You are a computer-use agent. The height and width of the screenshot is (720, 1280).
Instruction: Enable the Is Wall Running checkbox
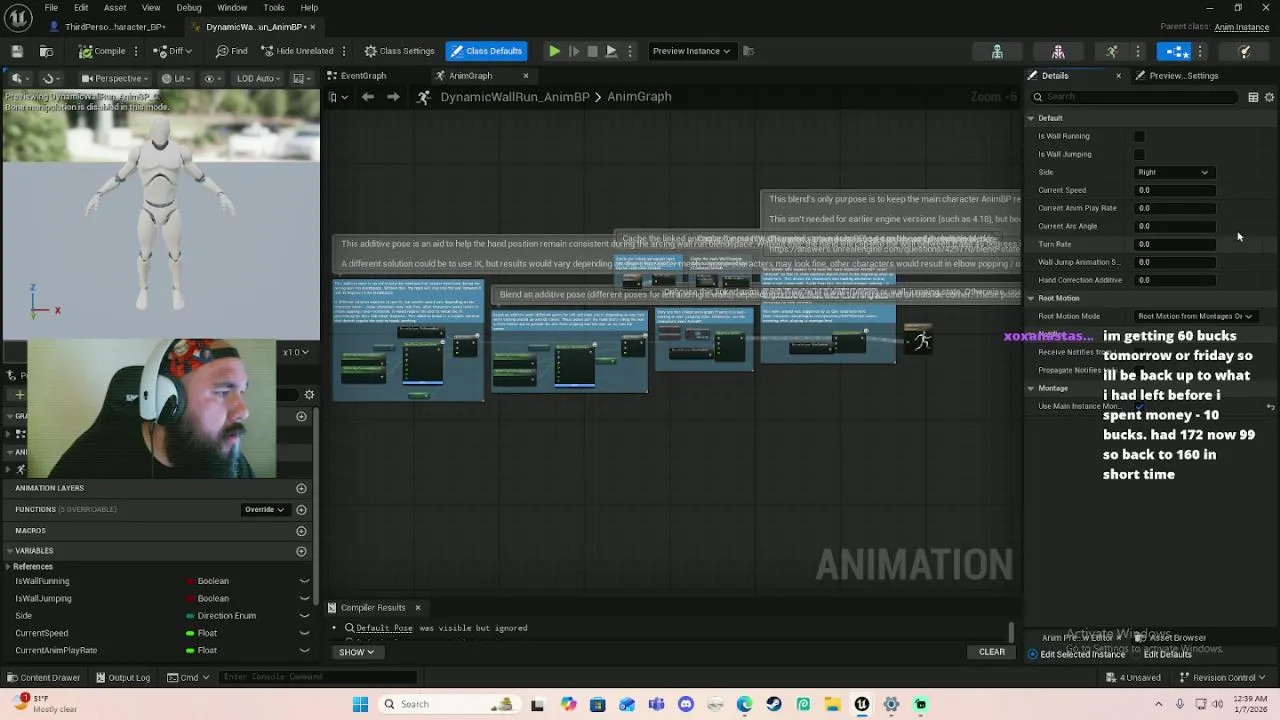[x=1139, y=136]
